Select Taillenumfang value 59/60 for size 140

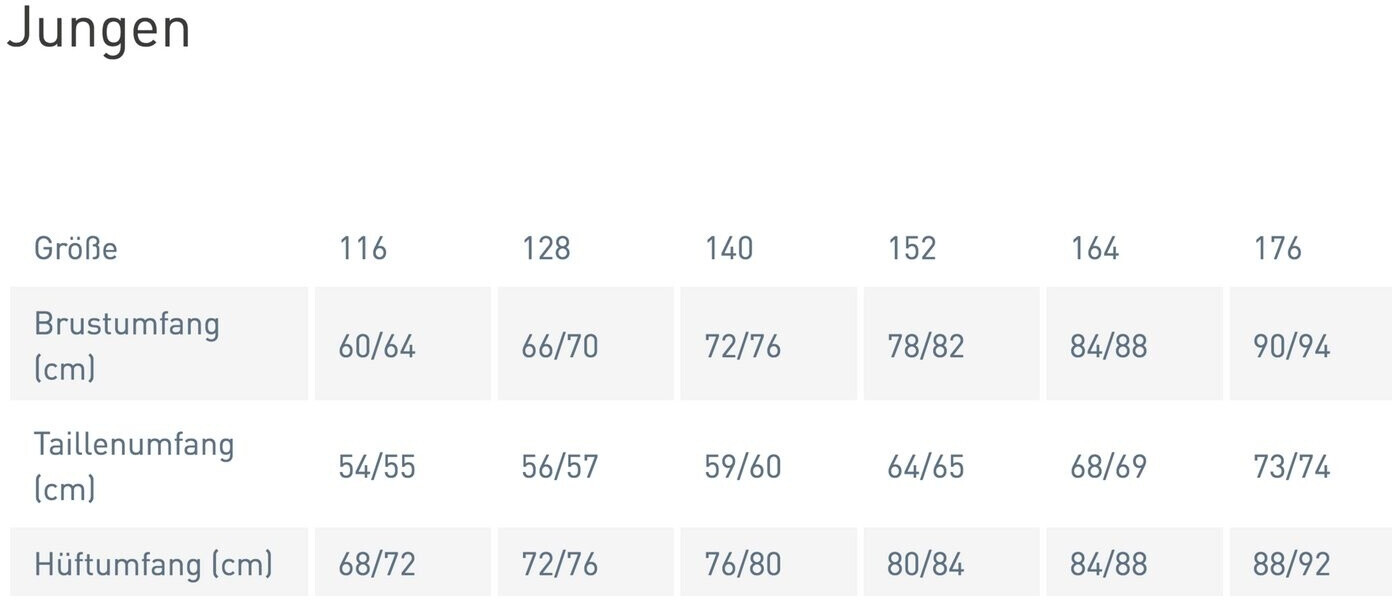743,466
